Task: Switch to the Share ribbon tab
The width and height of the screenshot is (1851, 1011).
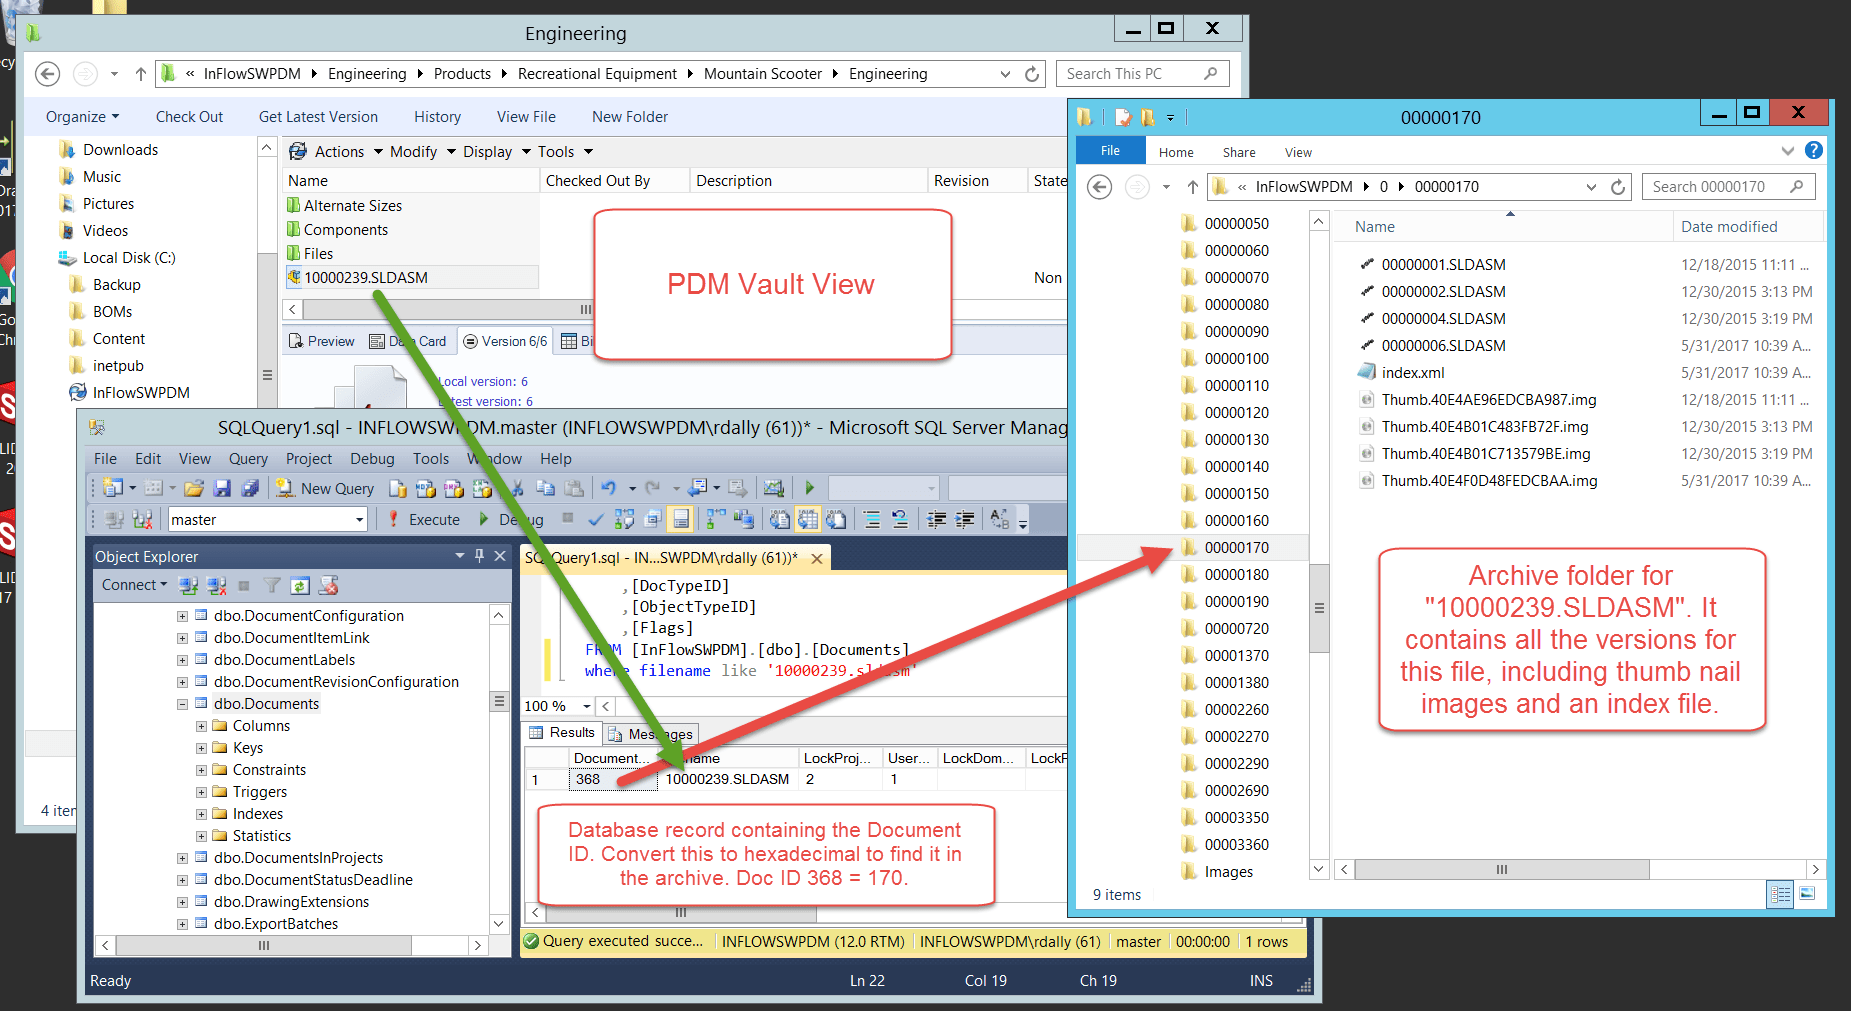Action: pos(1238,152)
